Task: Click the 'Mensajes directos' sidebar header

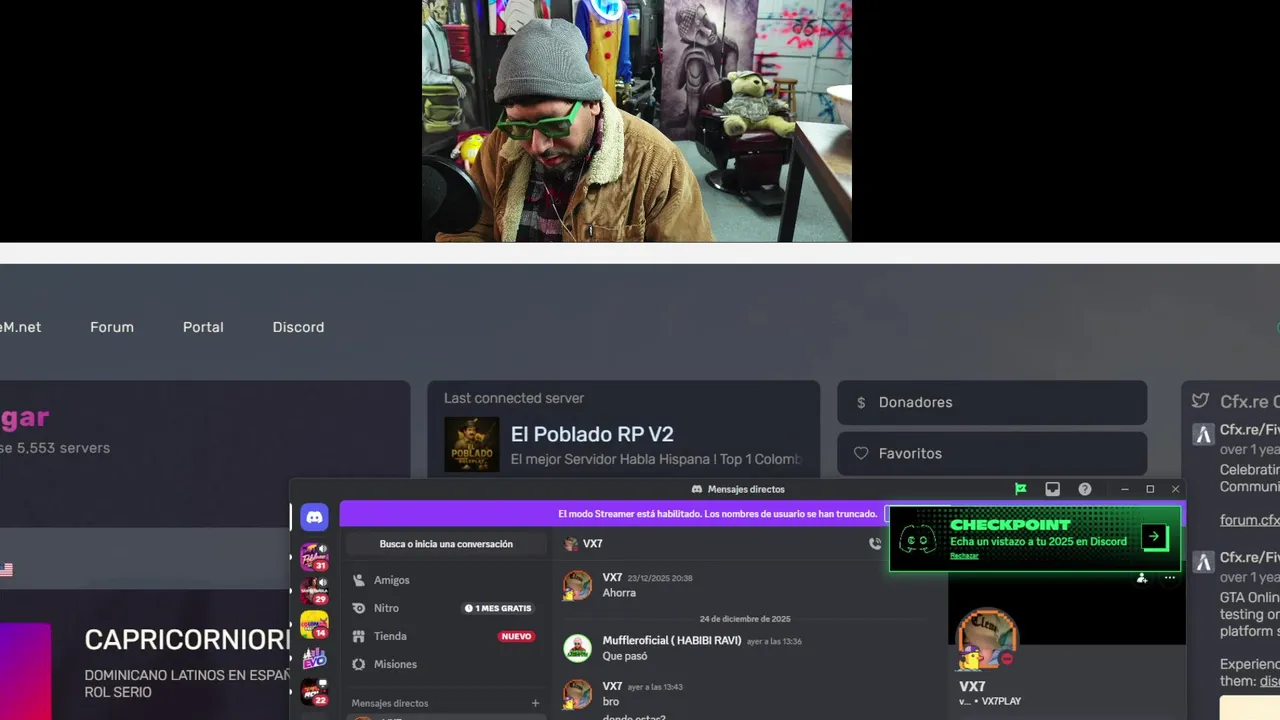Action: (390, 703)
